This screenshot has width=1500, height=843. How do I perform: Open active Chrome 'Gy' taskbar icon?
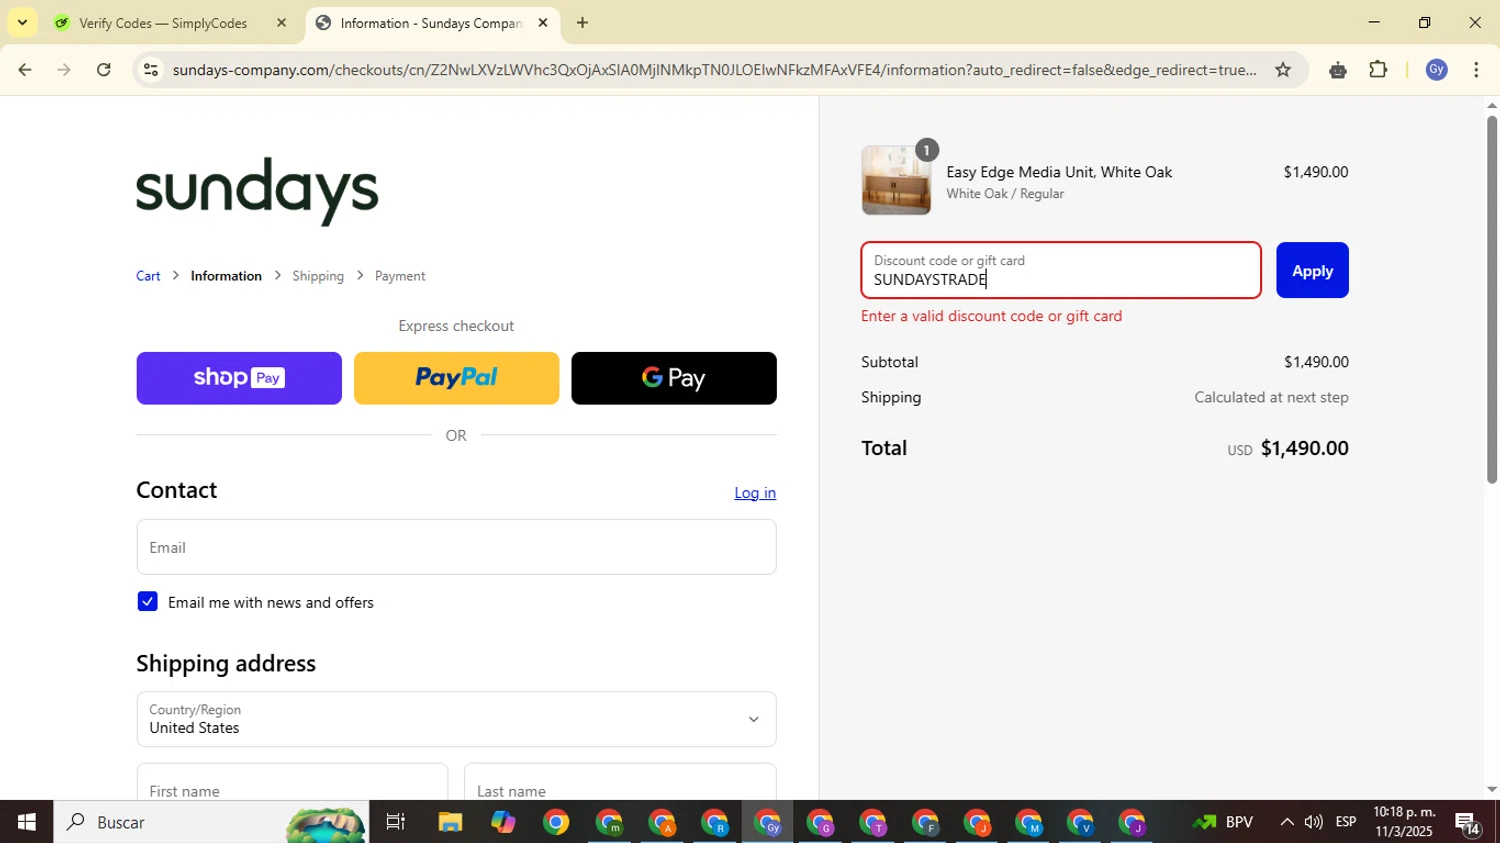coord(768,822)
